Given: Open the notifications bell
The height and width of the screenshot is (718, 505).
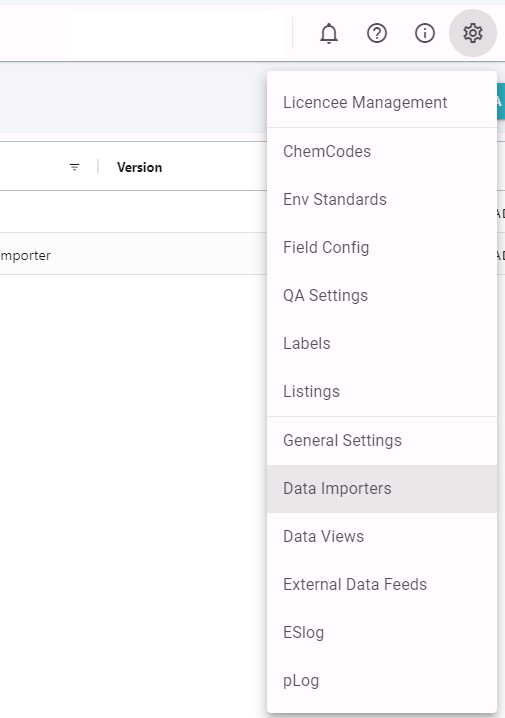Looking at the screenshot, I should [x=329, y=33].
